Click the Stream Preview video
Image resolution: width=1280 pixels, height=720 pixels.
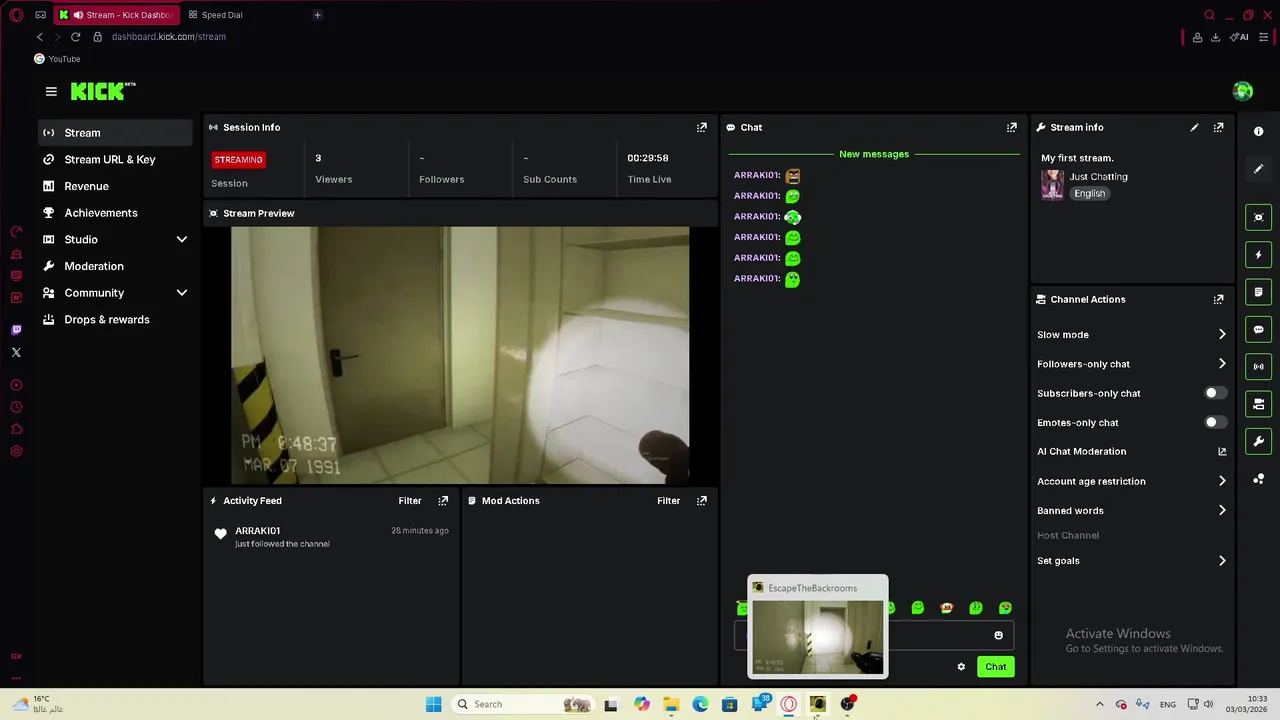pyautogui.click(x=460, y=355)
